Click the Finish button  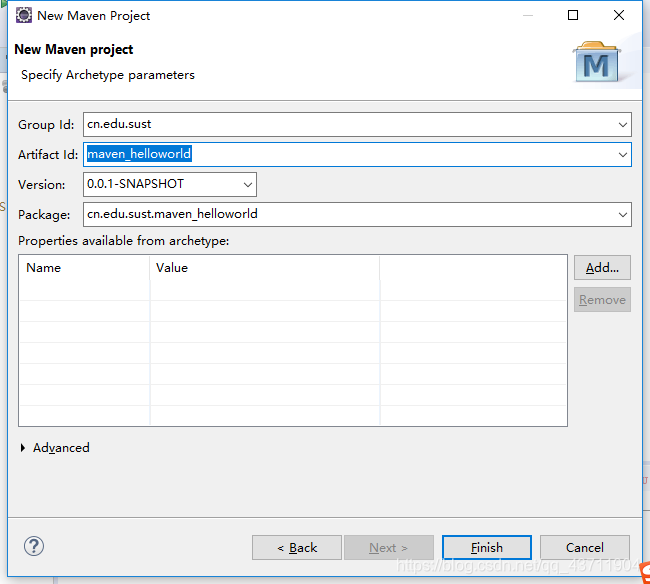click(487, 548)
